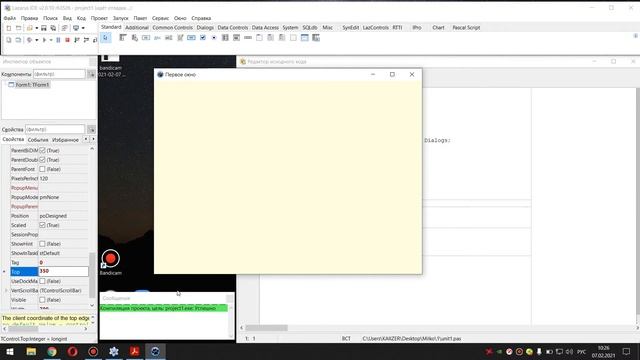Viewport: 640px width, 360px height.
Task: Pick the TGroupBox component in Standard palette
Action: point(259,38)
